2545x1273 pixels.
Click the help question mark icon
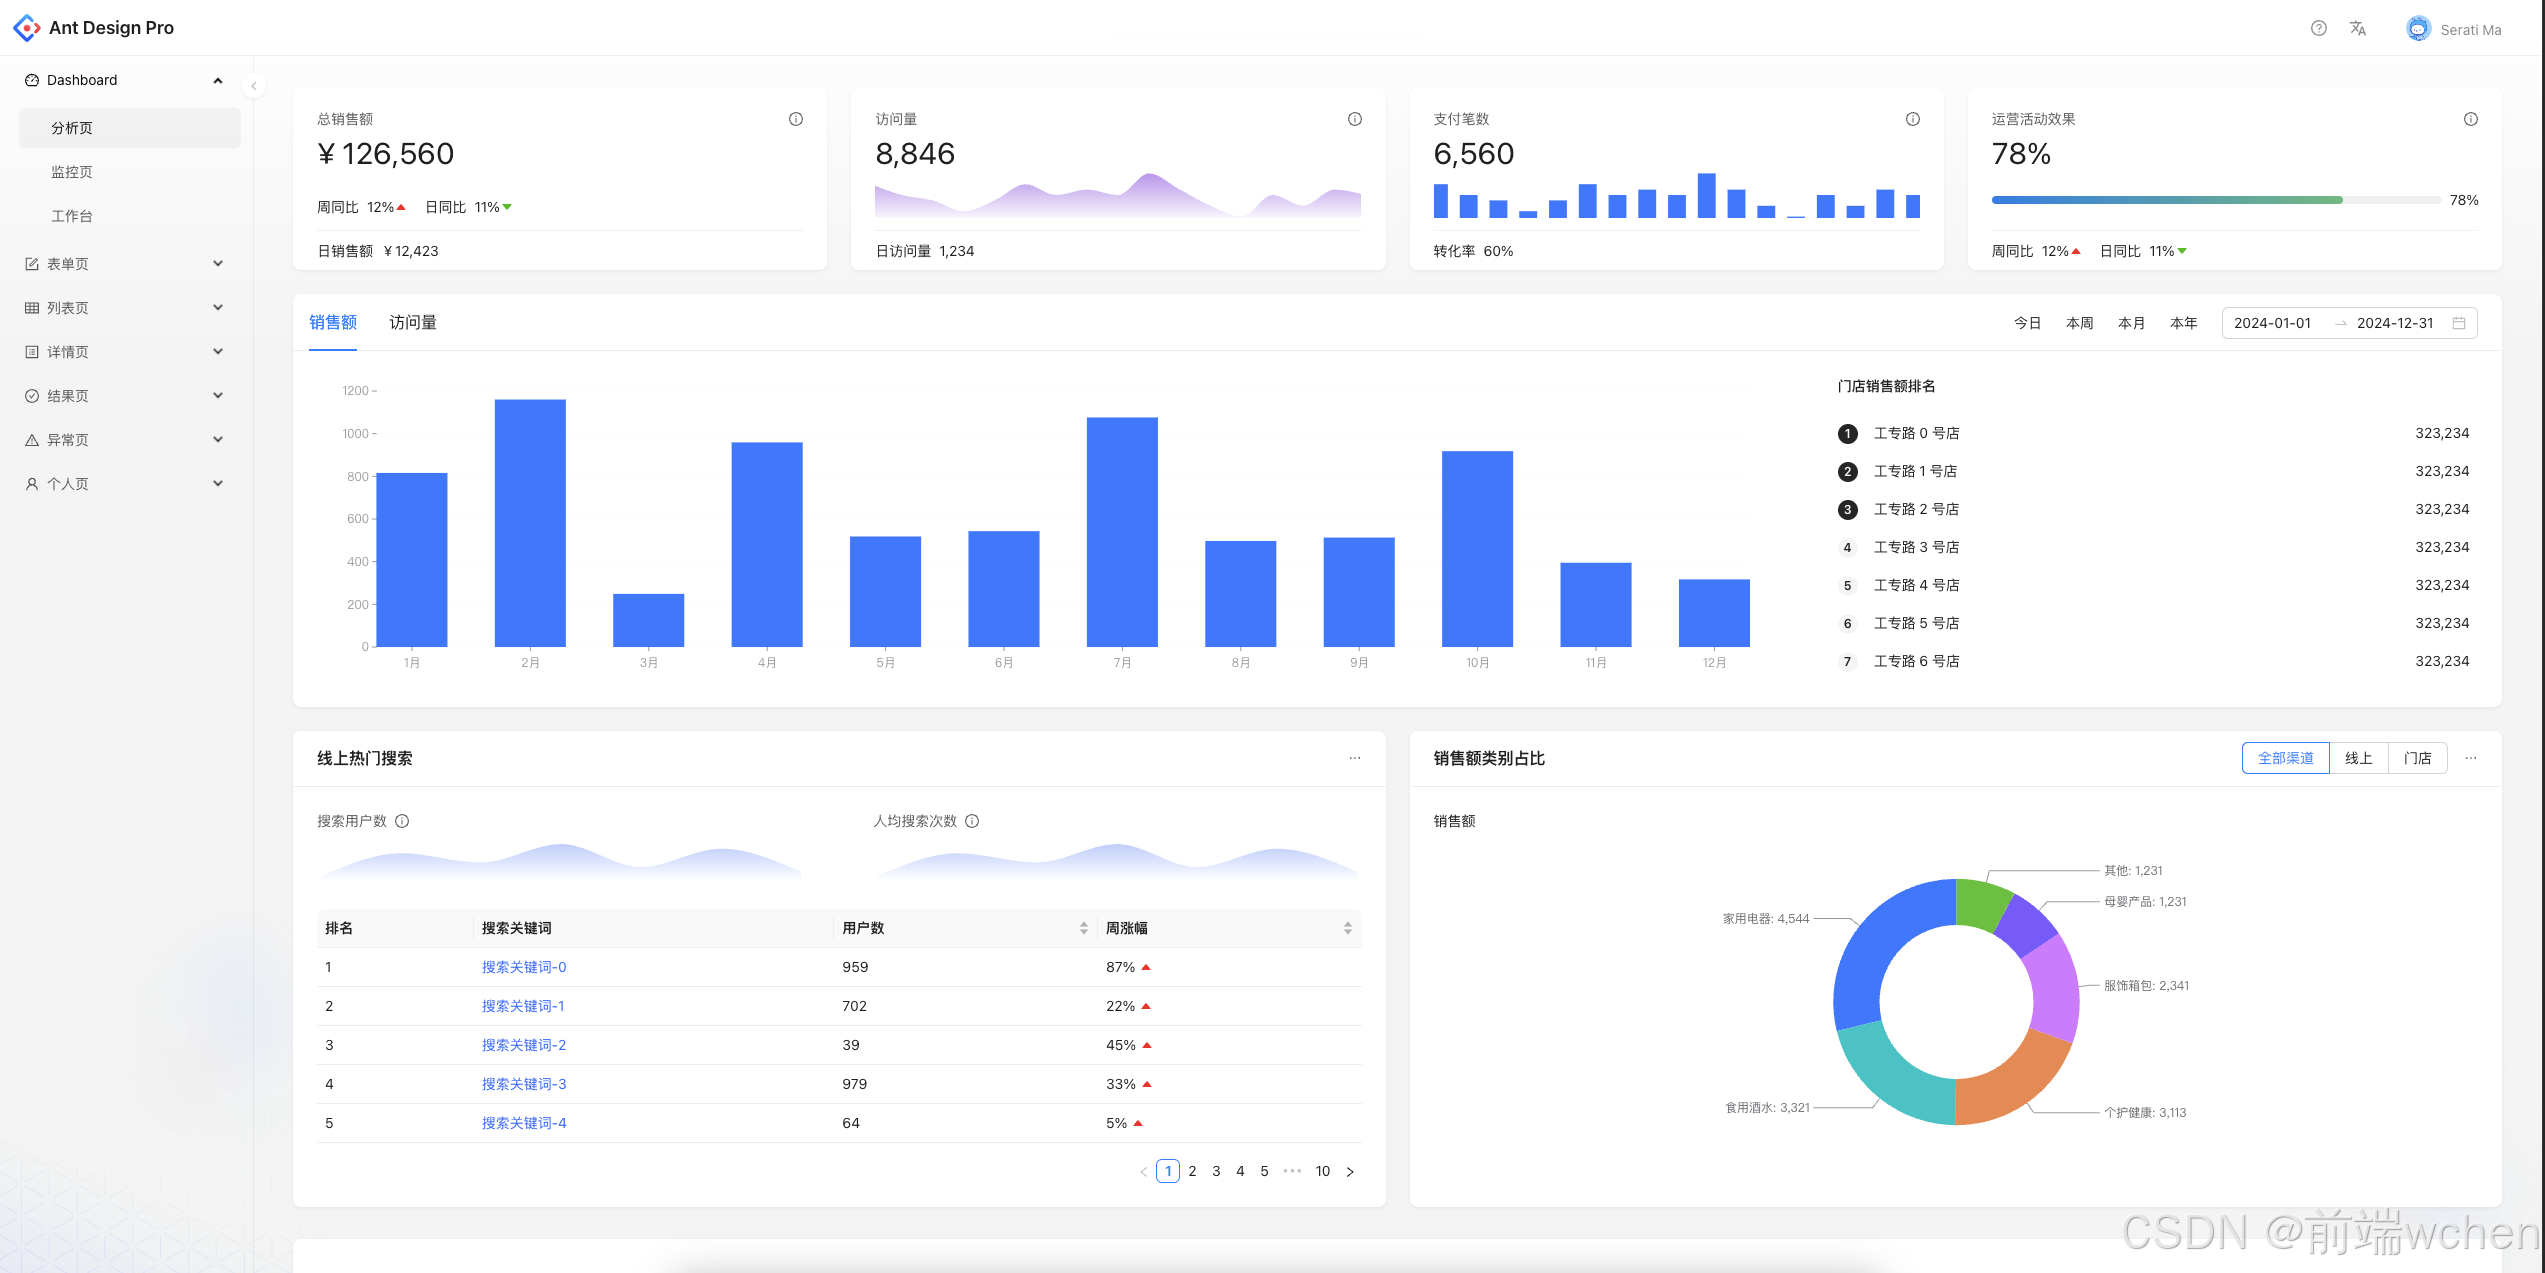[x=2318, y=28]
